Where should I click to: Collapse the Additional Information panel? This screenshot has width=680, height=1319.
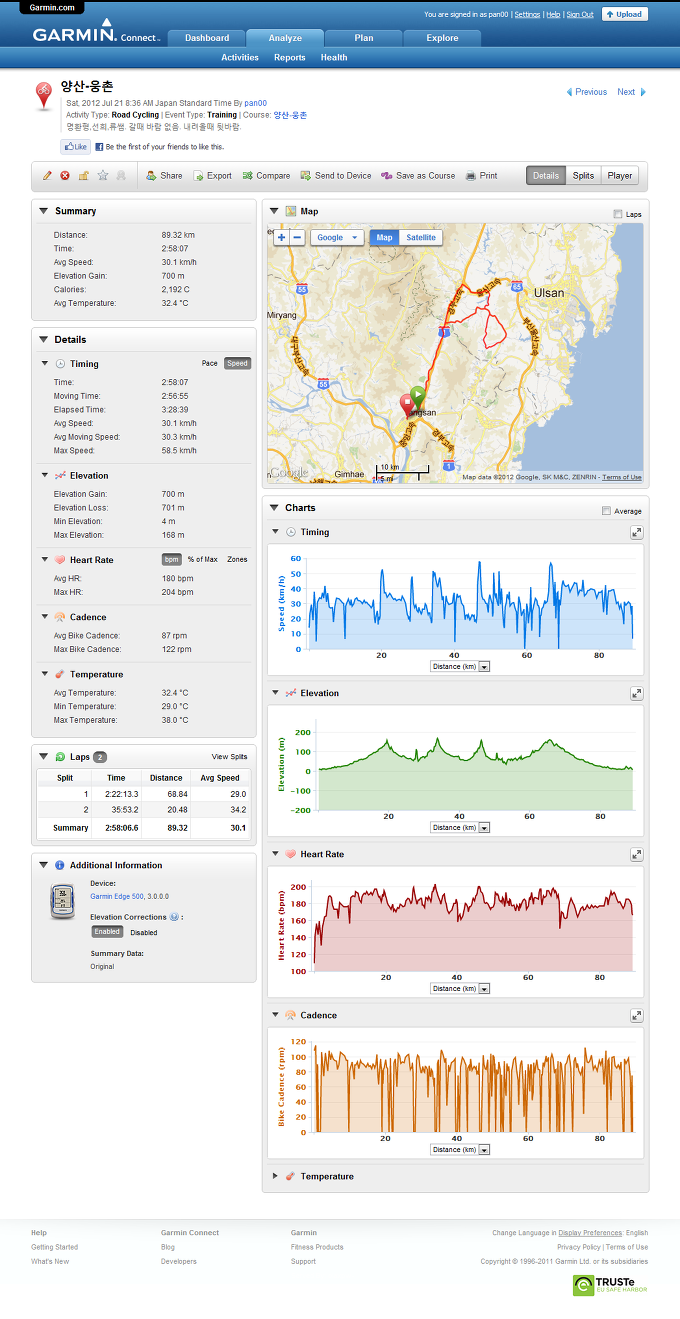43,865
